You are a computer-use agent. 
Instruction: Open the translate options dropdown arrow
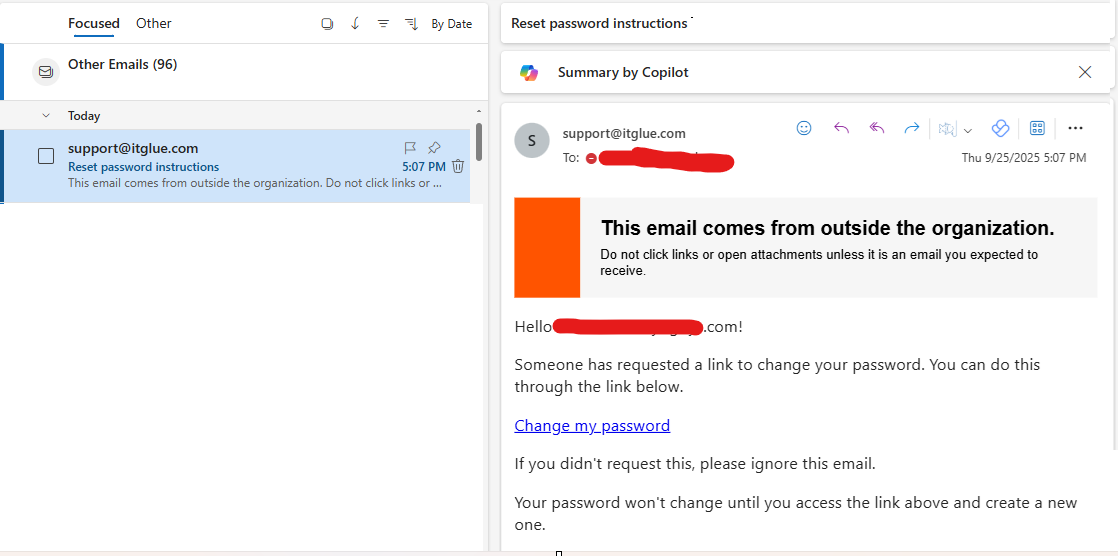(968, 130)
